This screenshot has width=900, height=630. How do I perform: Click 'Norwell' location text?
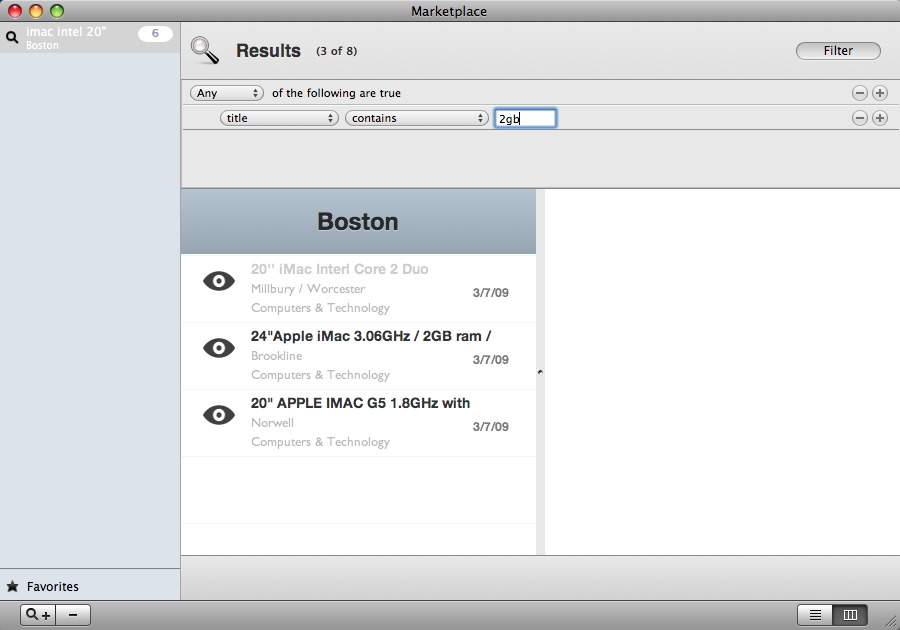(x=272, y=423)
